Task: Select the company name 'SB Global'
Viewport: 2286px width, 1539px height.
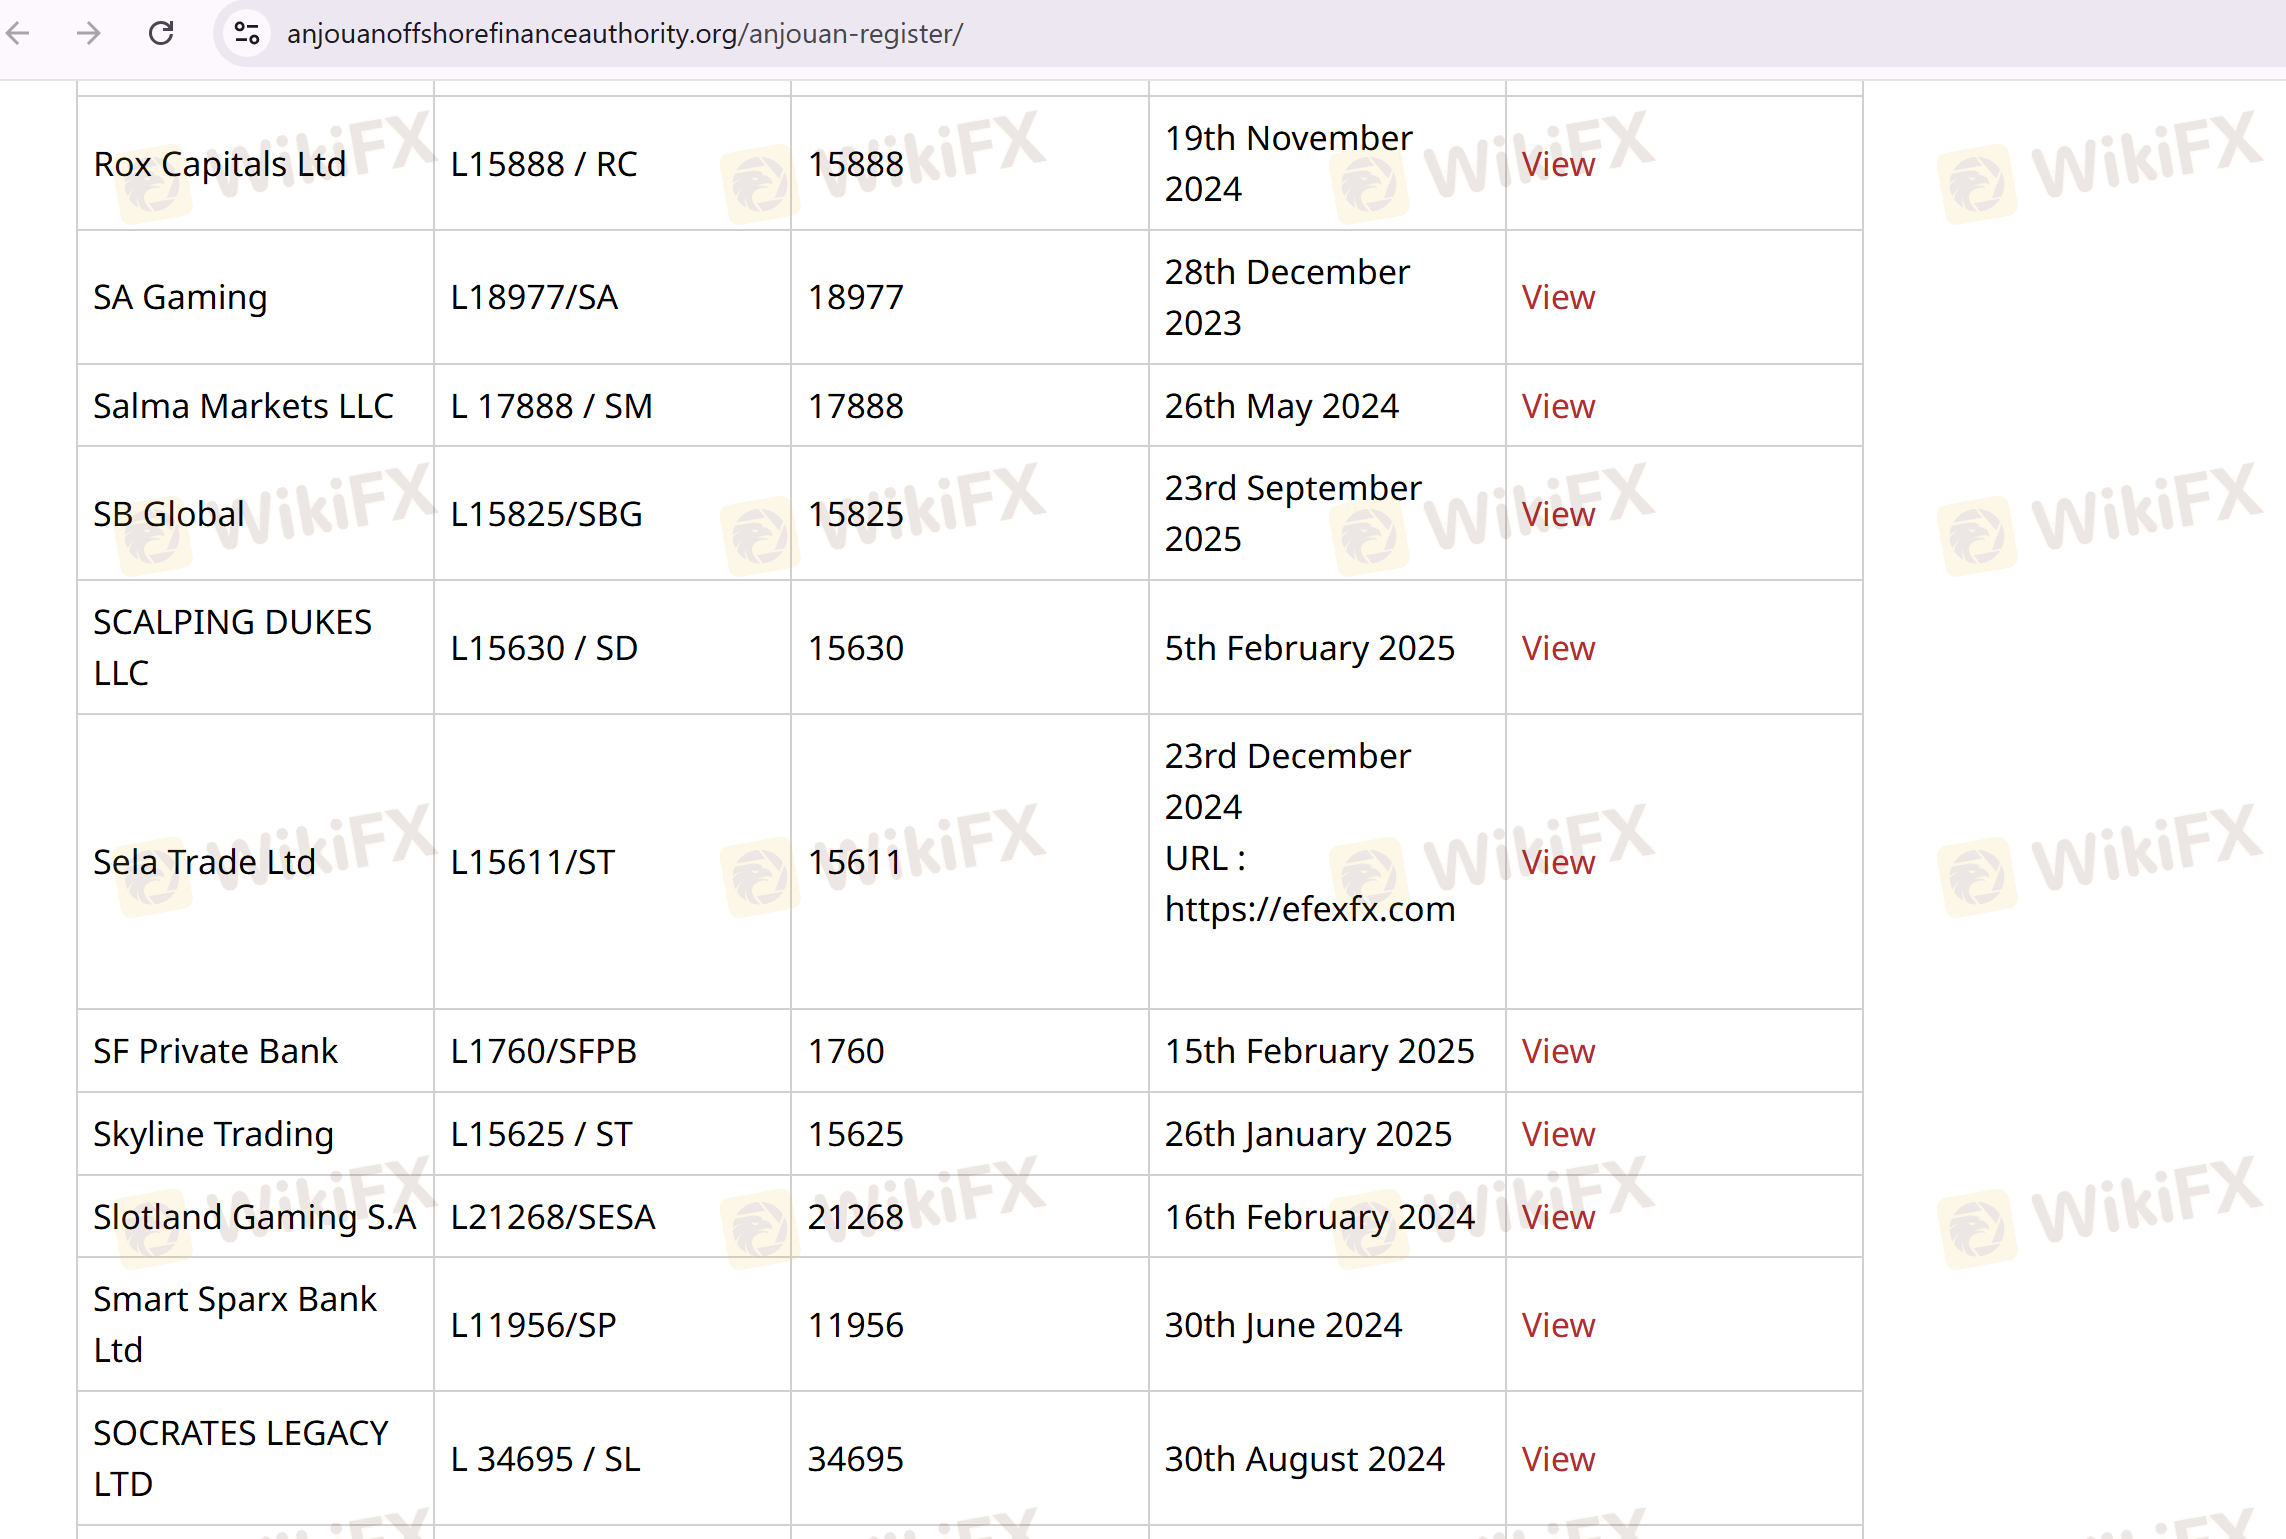Action: coord(169,514)
